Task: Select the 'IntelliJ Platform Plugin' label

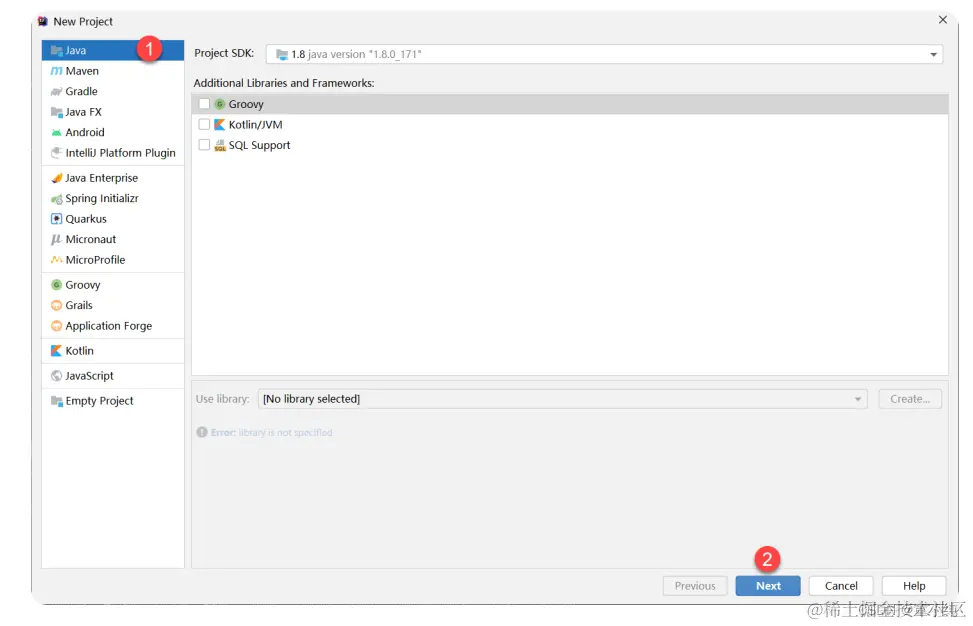Action: 120,153
